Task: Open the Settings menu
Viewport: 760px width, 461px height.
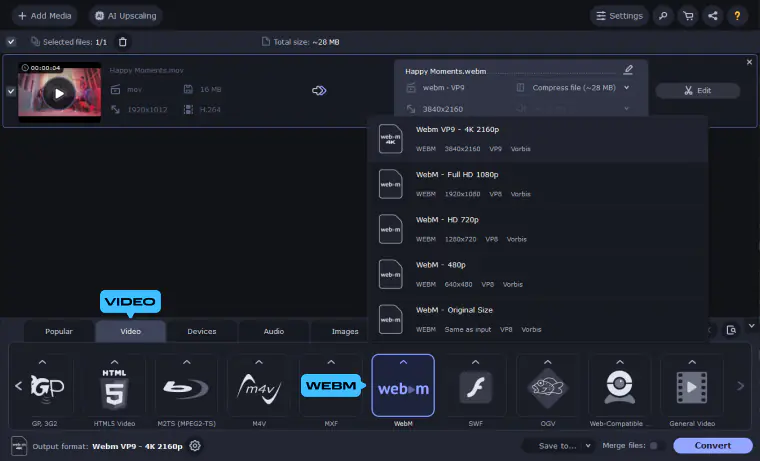Action: [619, 16]
